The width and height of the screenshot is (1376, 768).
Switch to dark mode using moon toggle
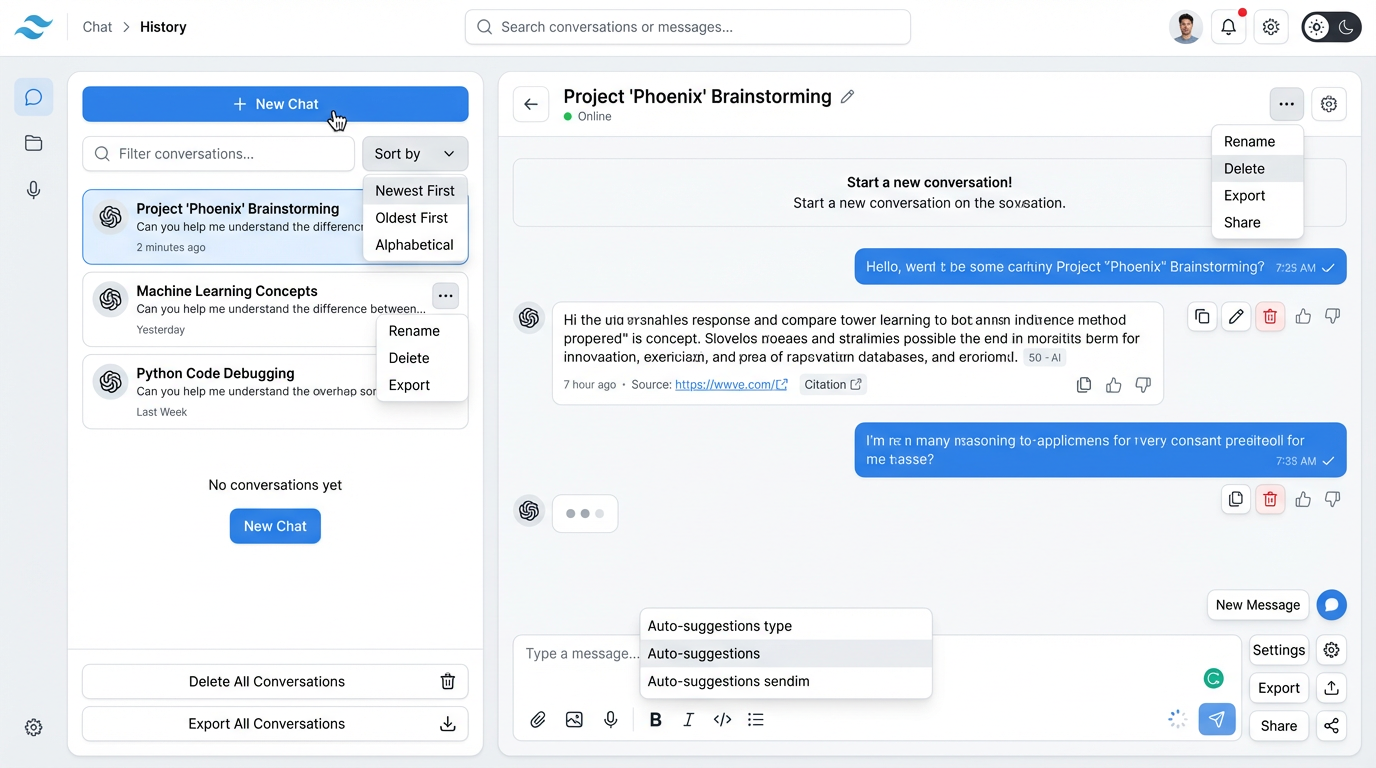click(x=1346, y=27)
